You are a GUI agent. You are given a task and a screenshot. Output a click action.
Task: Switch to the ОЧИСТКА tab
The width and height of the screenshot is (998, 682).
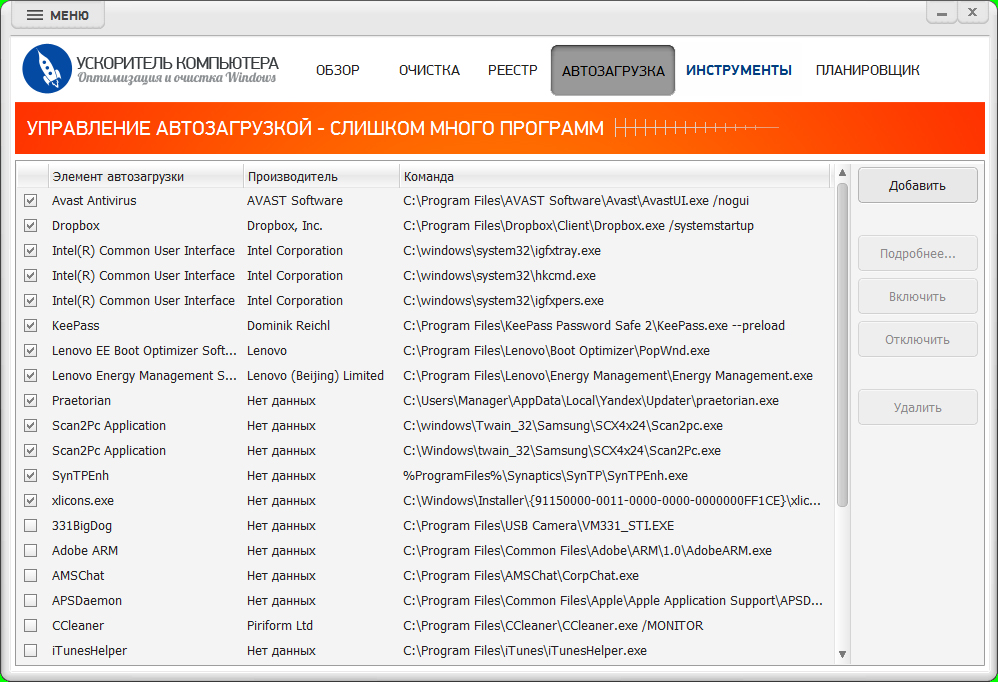tap(429, 70)
